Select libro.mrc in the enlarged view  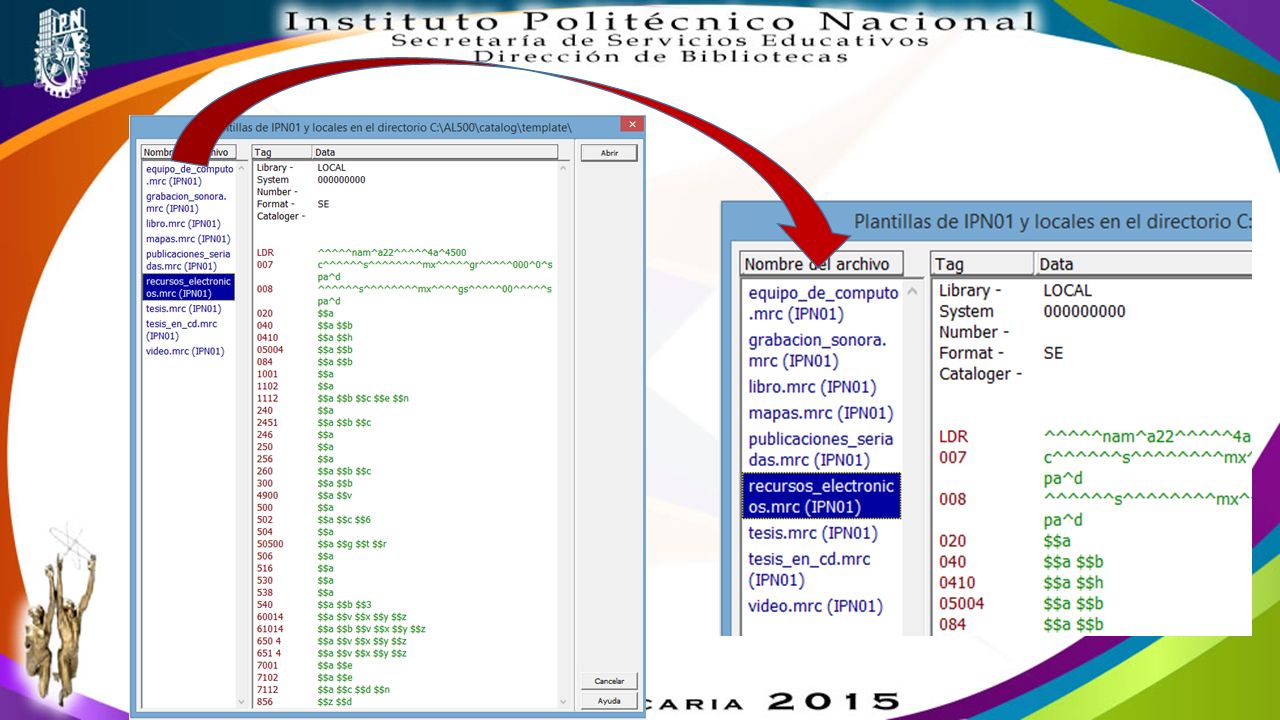click(x=812, y=387)
